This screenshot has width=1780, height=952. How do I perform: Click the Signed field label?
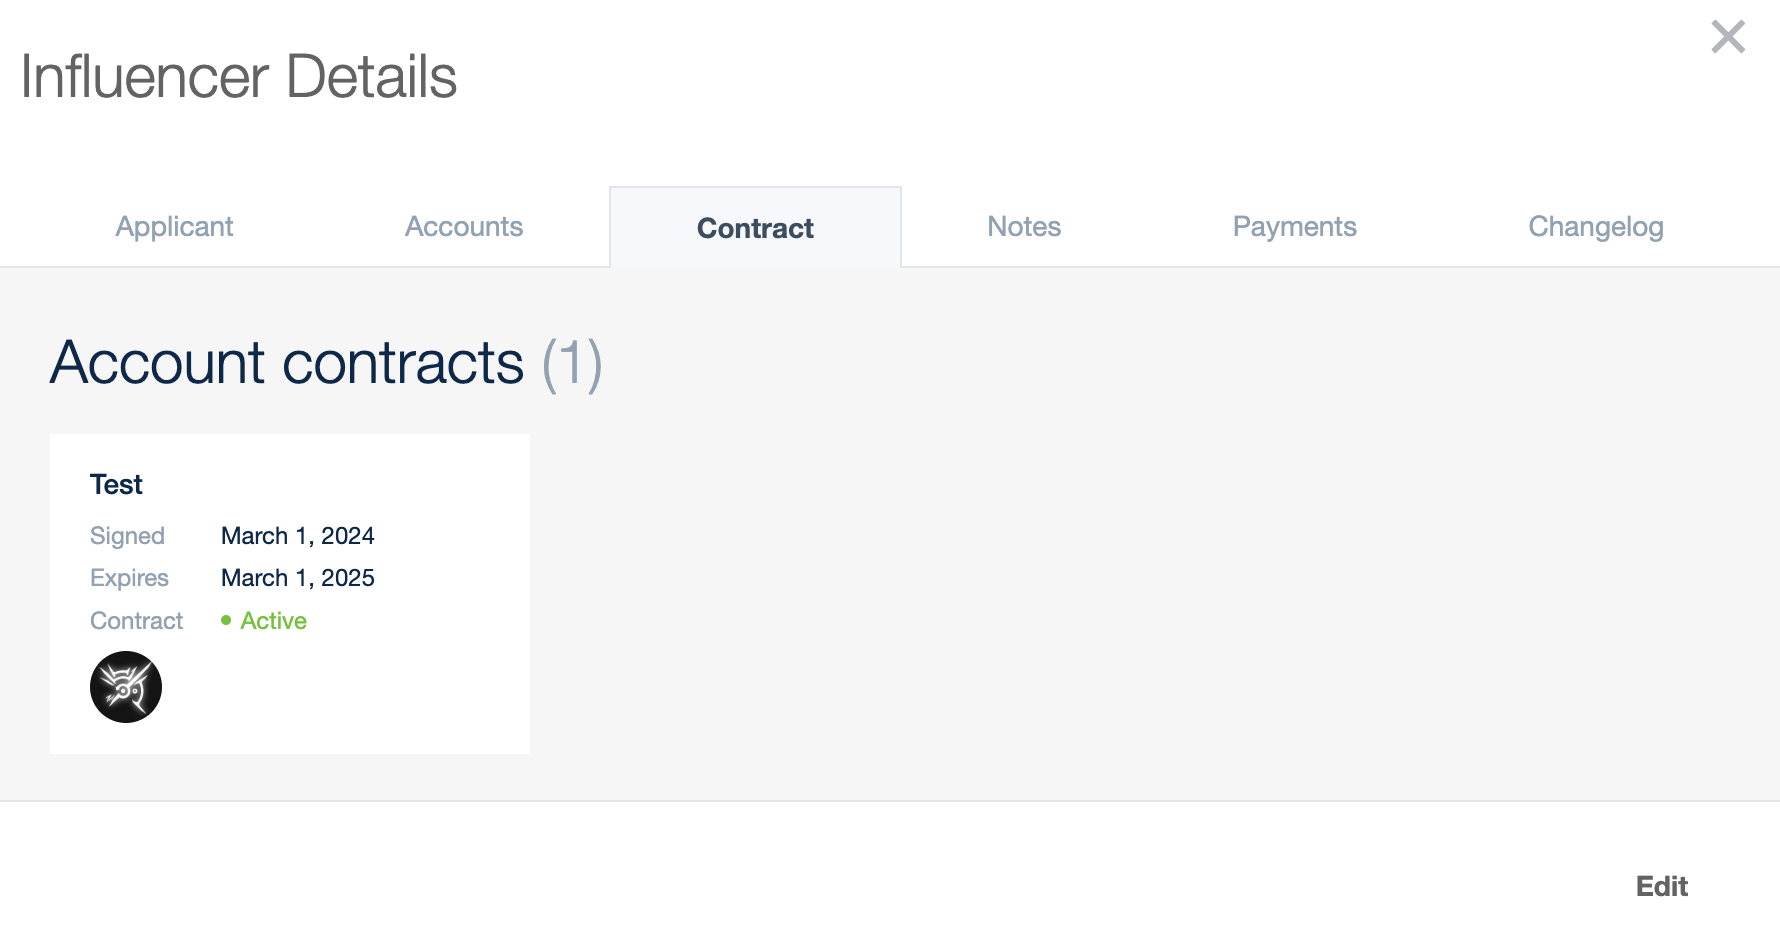point(127,536)
